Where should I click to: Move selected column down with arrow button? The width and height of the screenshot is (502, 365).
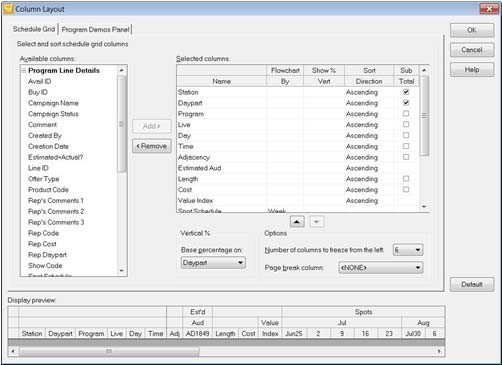(x=317, y=222)
